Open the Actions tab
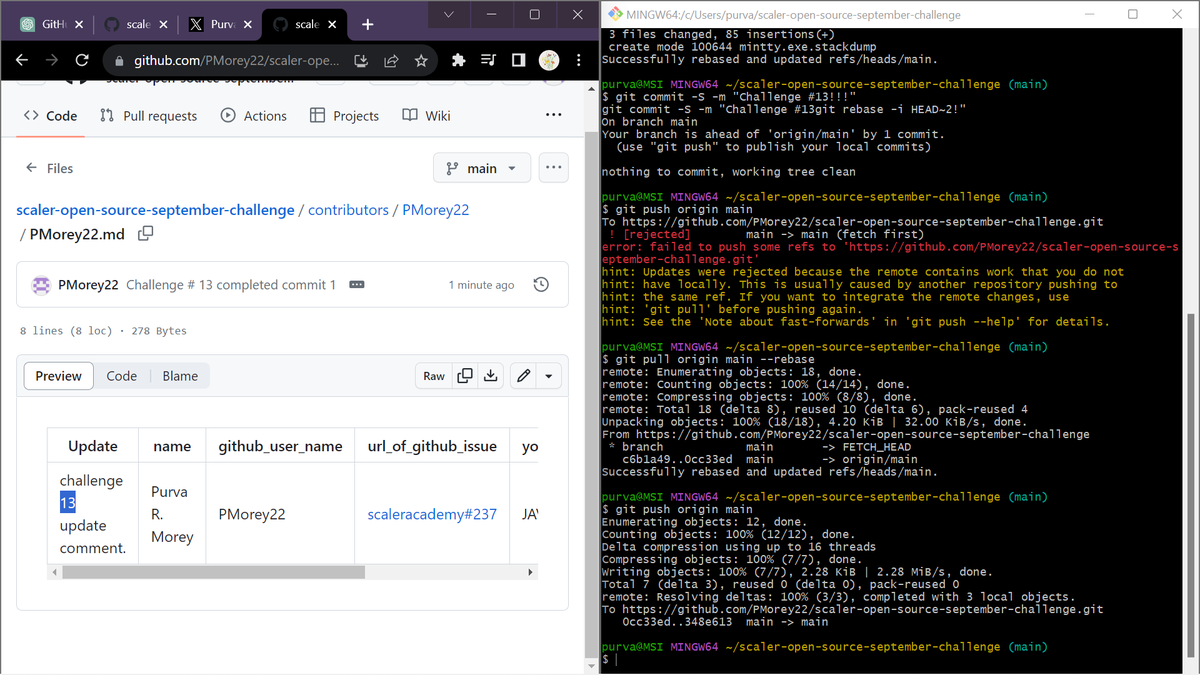 click(253, 116)
